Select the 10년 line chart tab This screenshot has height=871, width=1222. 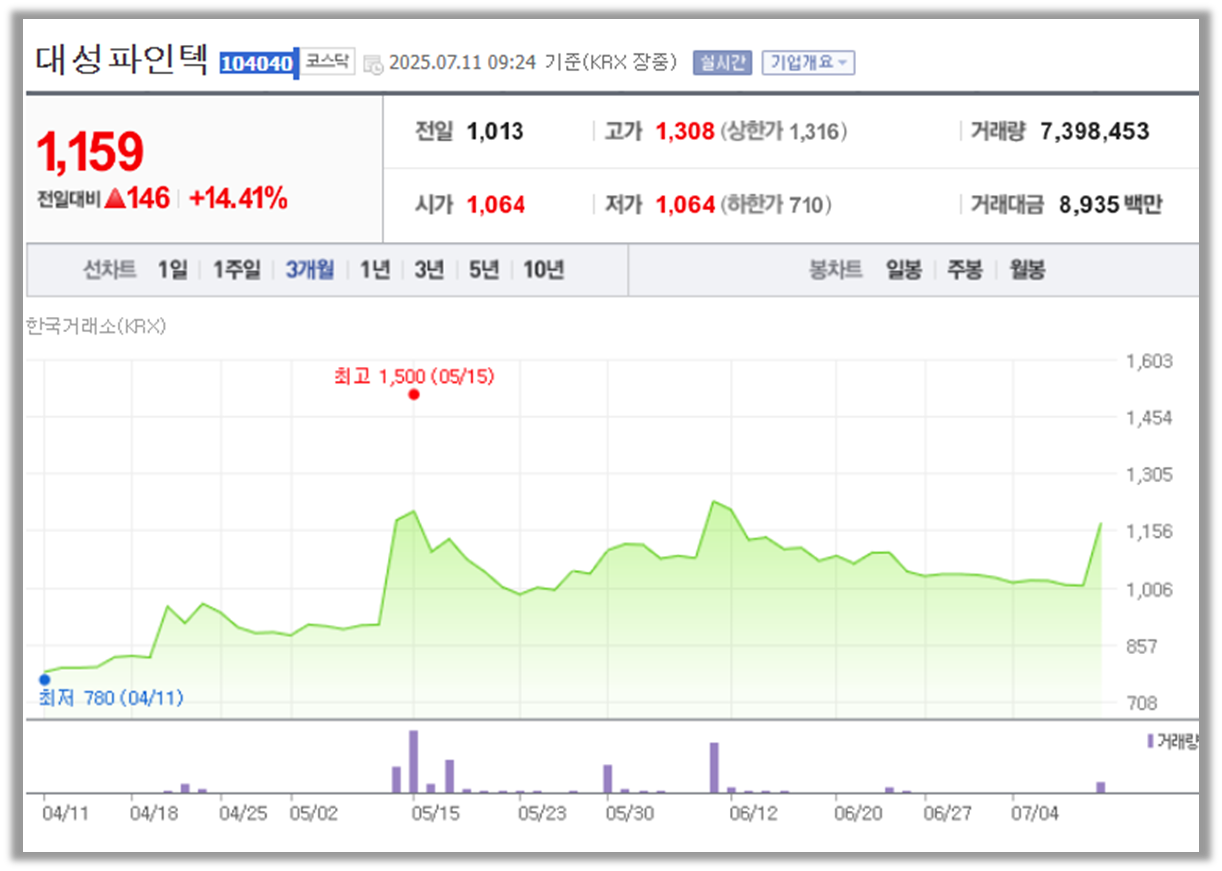pyautogui.click(x=544, y=269)
